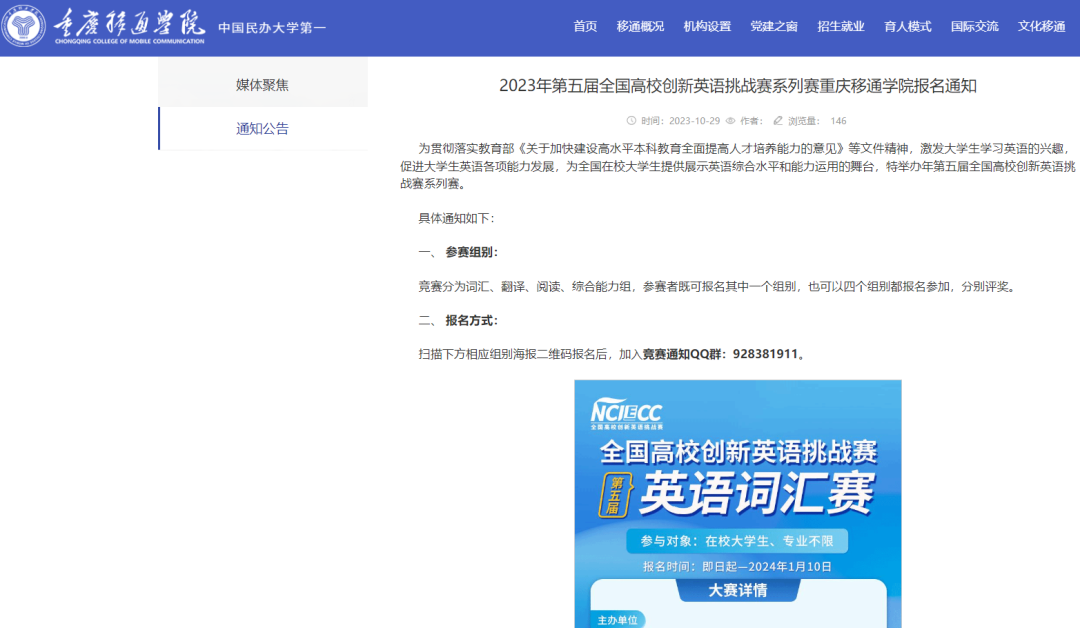The image size is (1080, 628).
Task: Click the 英语词汇赛 poster image
Action: tap(738, 503)
